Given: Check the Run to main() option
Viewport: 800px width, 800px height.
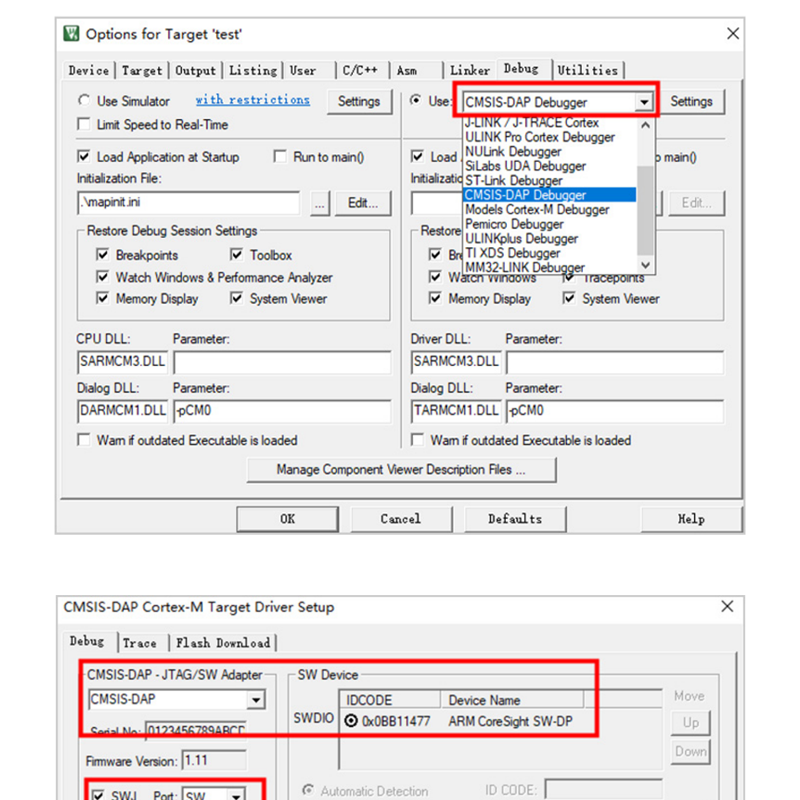Looking at the screenshot, I should pos(280,157).
